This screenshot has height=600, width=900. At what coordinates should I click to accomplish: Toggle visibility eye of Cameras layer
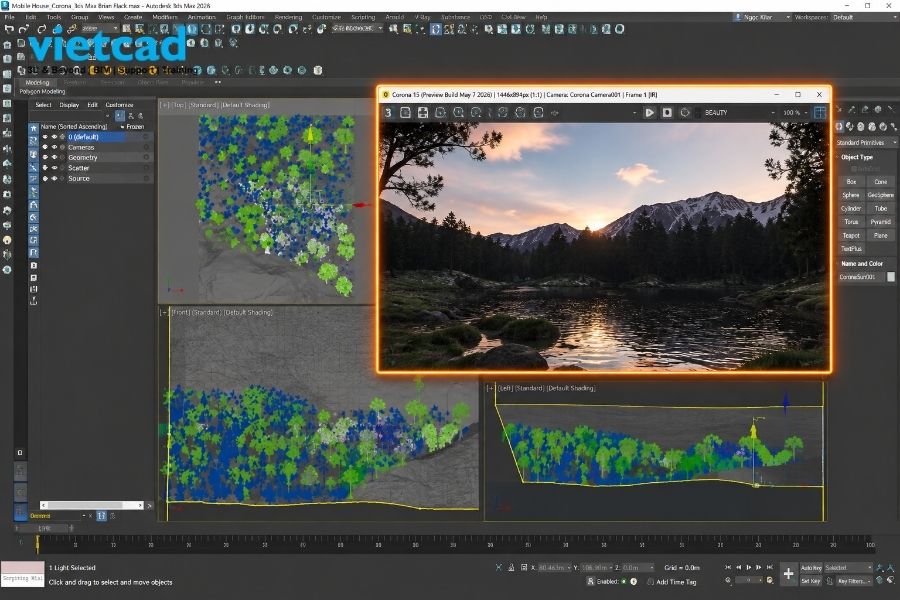(54, 147)
